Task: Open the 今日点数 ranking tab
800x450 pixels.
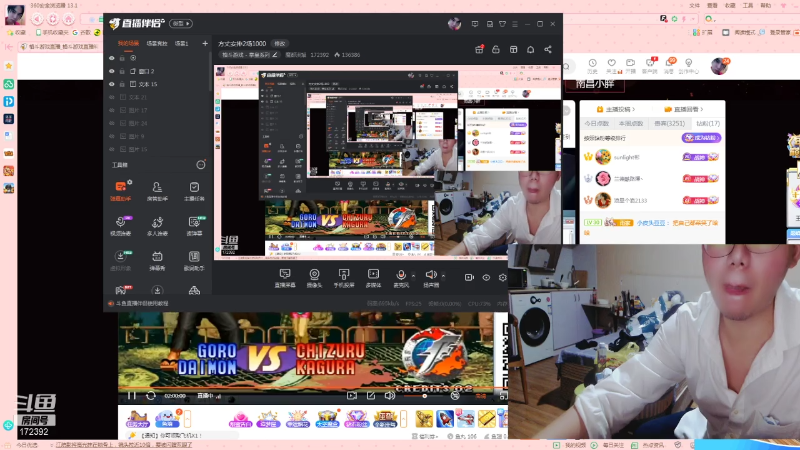Action: pyautogui.click(x=596, y=123)
